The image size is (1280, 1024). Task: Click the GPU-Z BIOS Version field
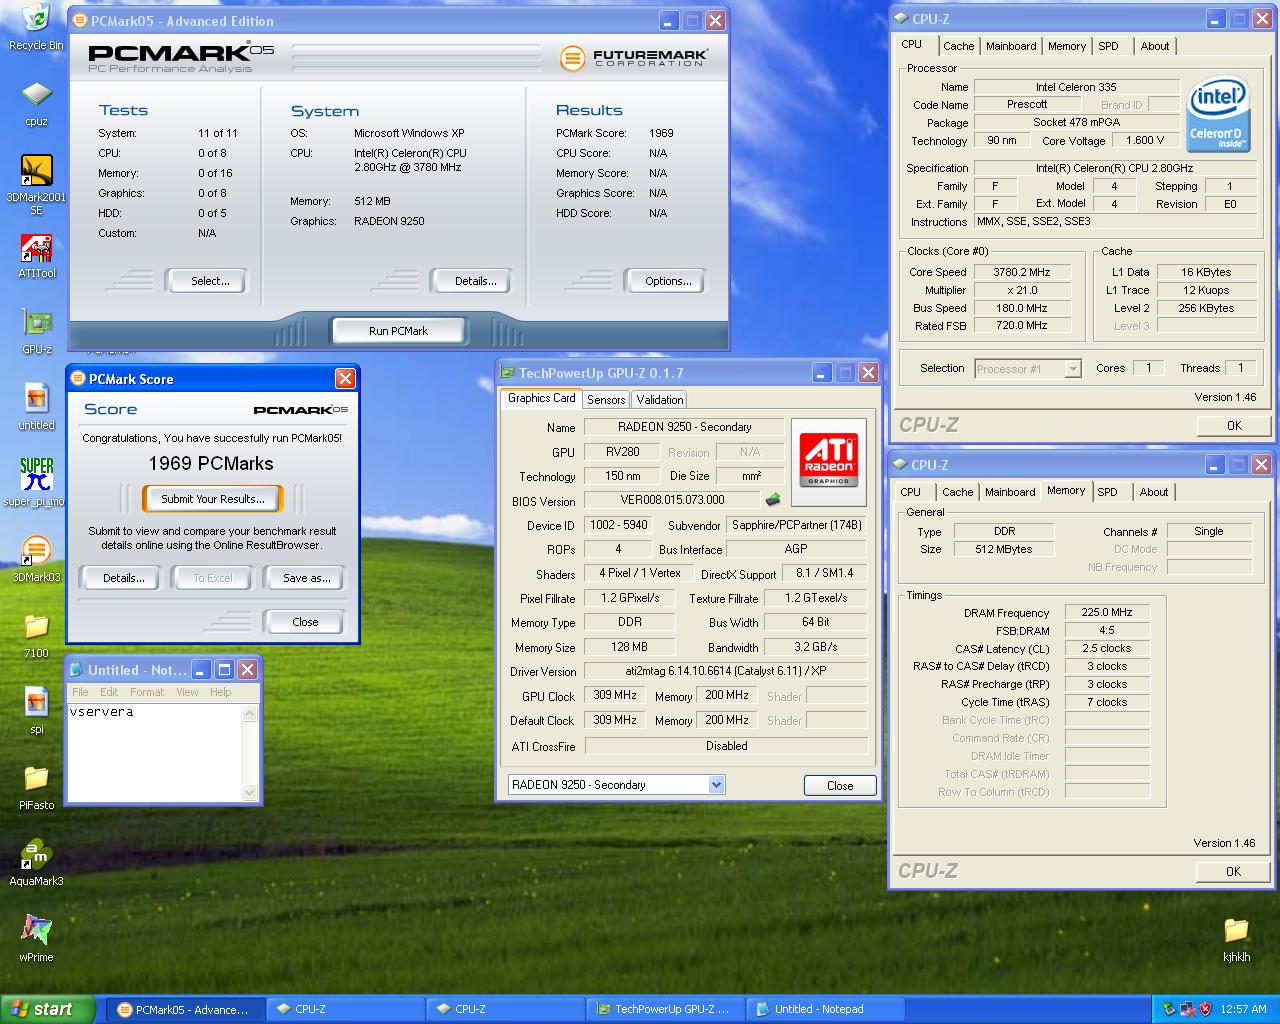pyautogui.click(x=673, y=500)
